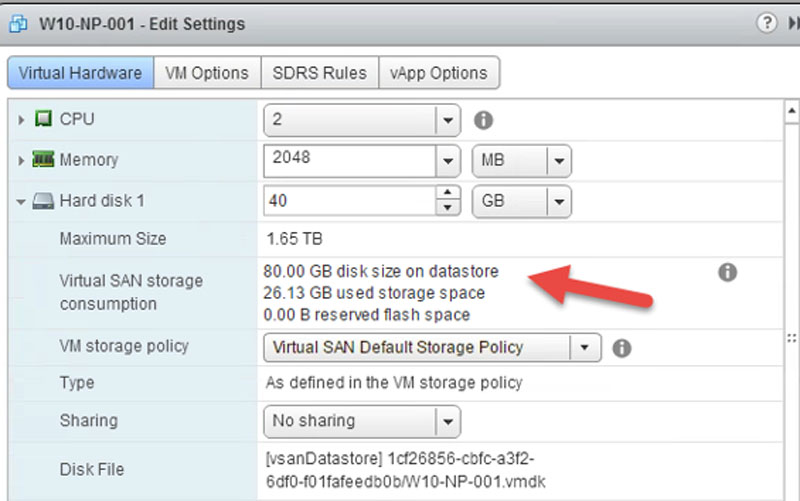
Task: Open the memory unit MB dropdown
Action: [x=558, y=160]
